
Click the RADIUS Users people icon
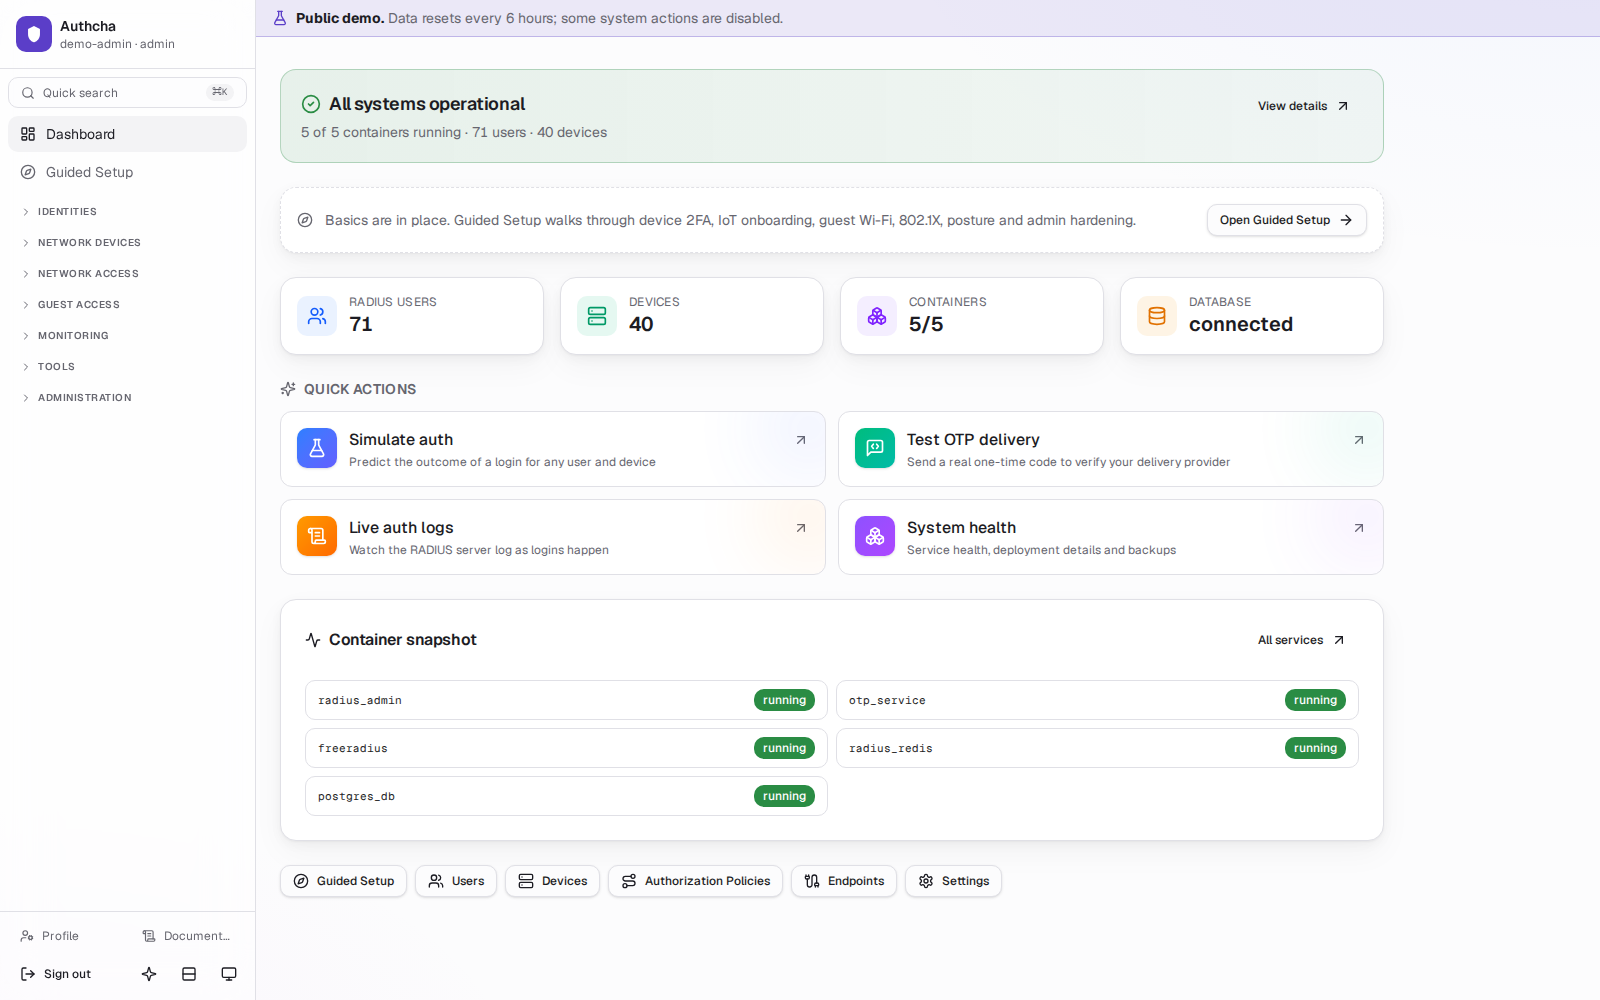coord(317,316)
